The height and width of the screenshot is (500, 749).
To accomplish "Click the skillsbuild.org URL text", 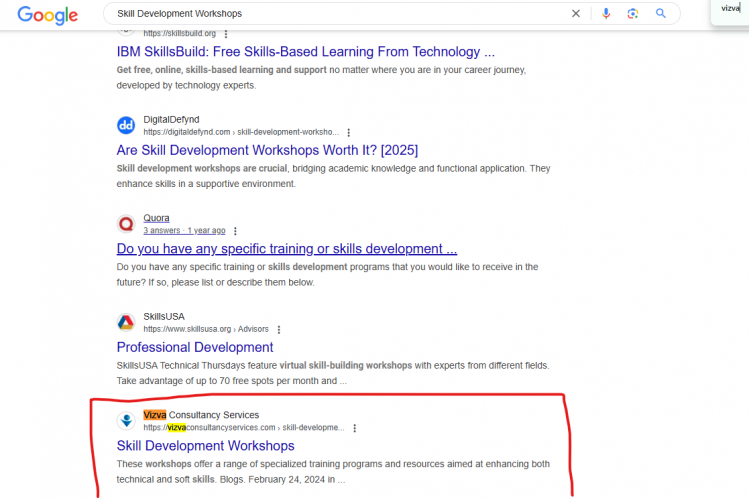I will tap(180, 33).
